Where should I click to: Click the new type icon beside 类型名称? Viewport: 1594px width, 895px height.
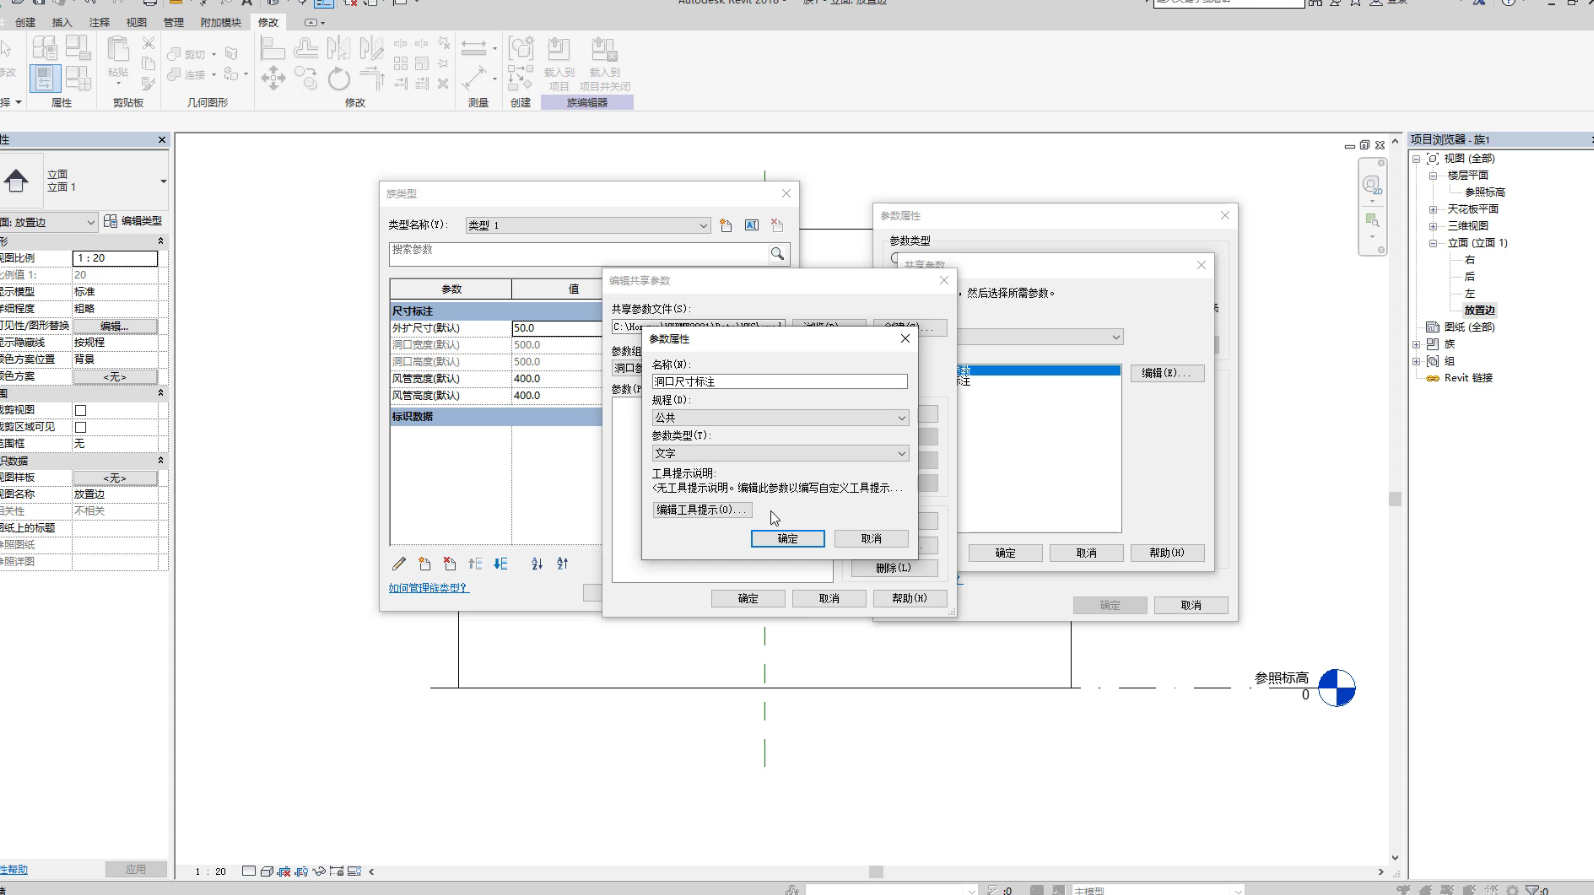[726, 226]
